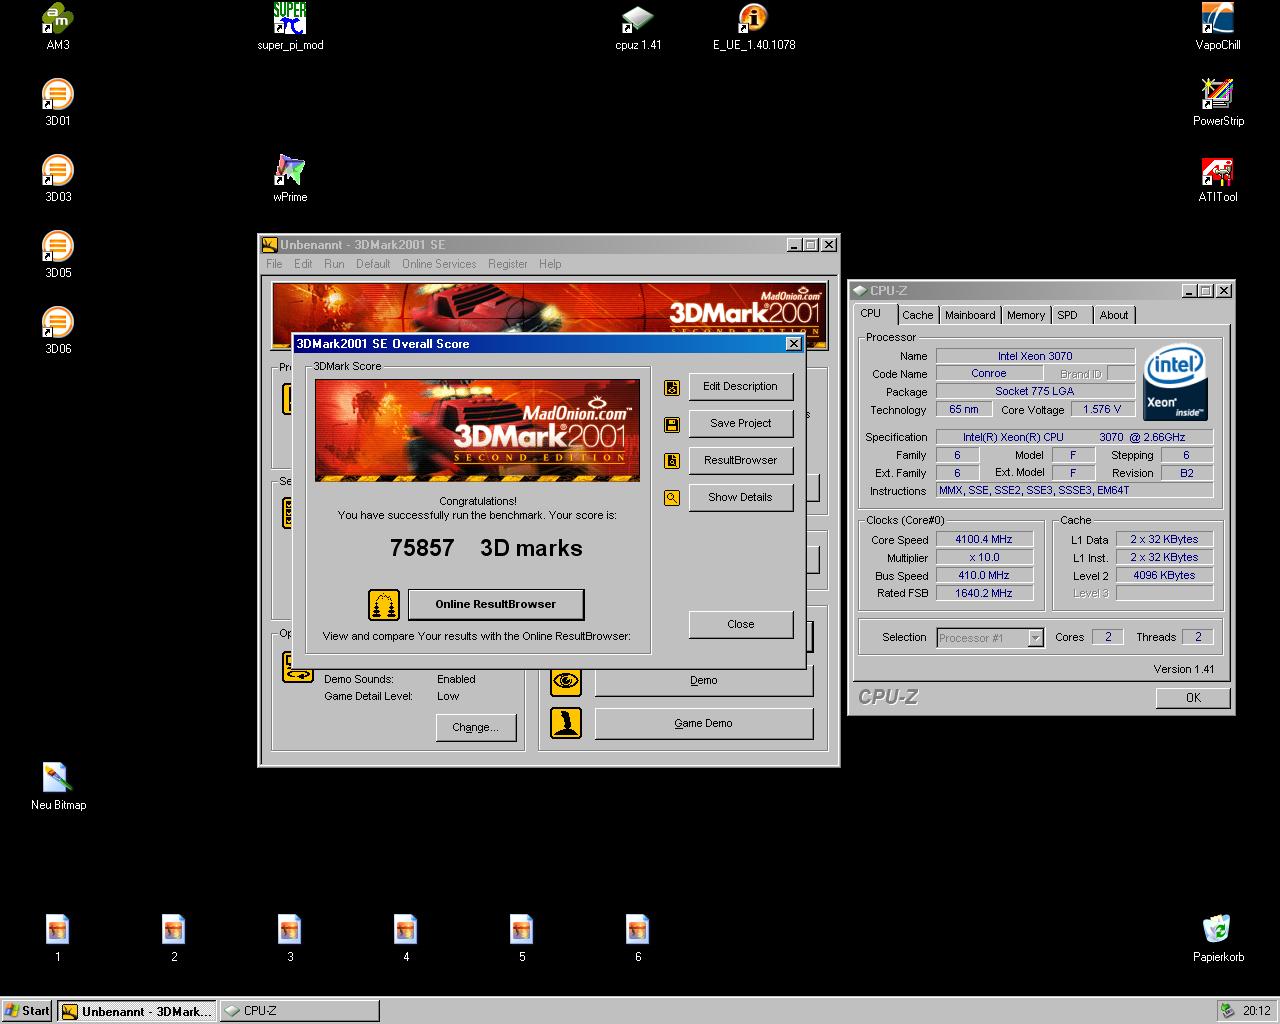
Task: Click the floppy disk icon beside Save Project
Action: [672, 424]
